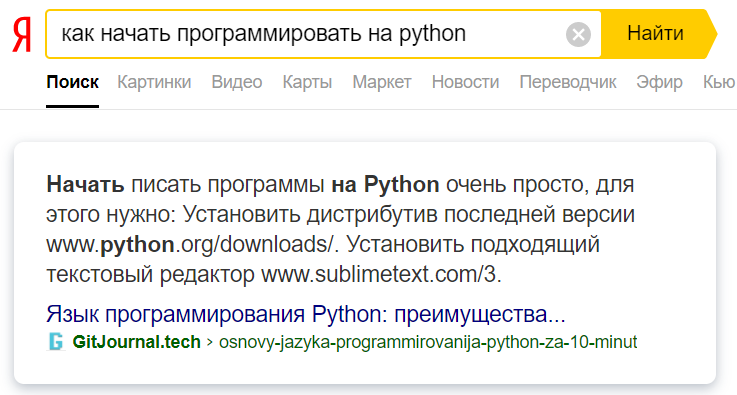737x395 pixels.
Task: Select the Поиск tab
Action: [72, 82]
